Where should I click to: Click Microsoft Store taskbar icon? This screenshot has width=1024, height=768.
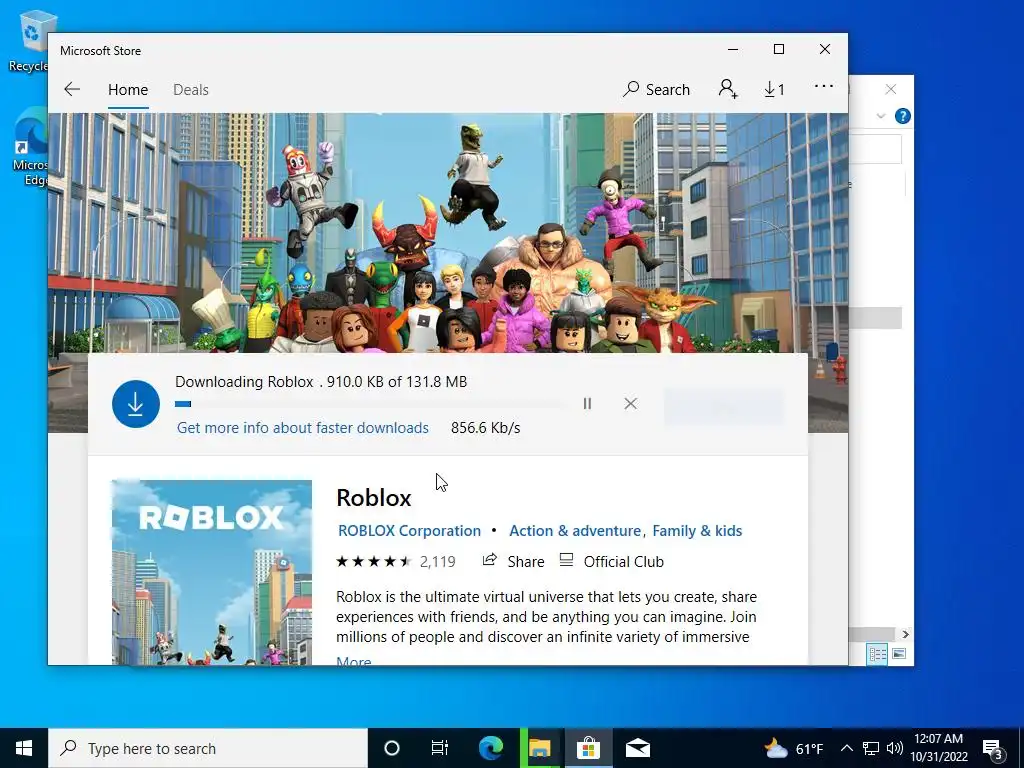click(588, 748)
